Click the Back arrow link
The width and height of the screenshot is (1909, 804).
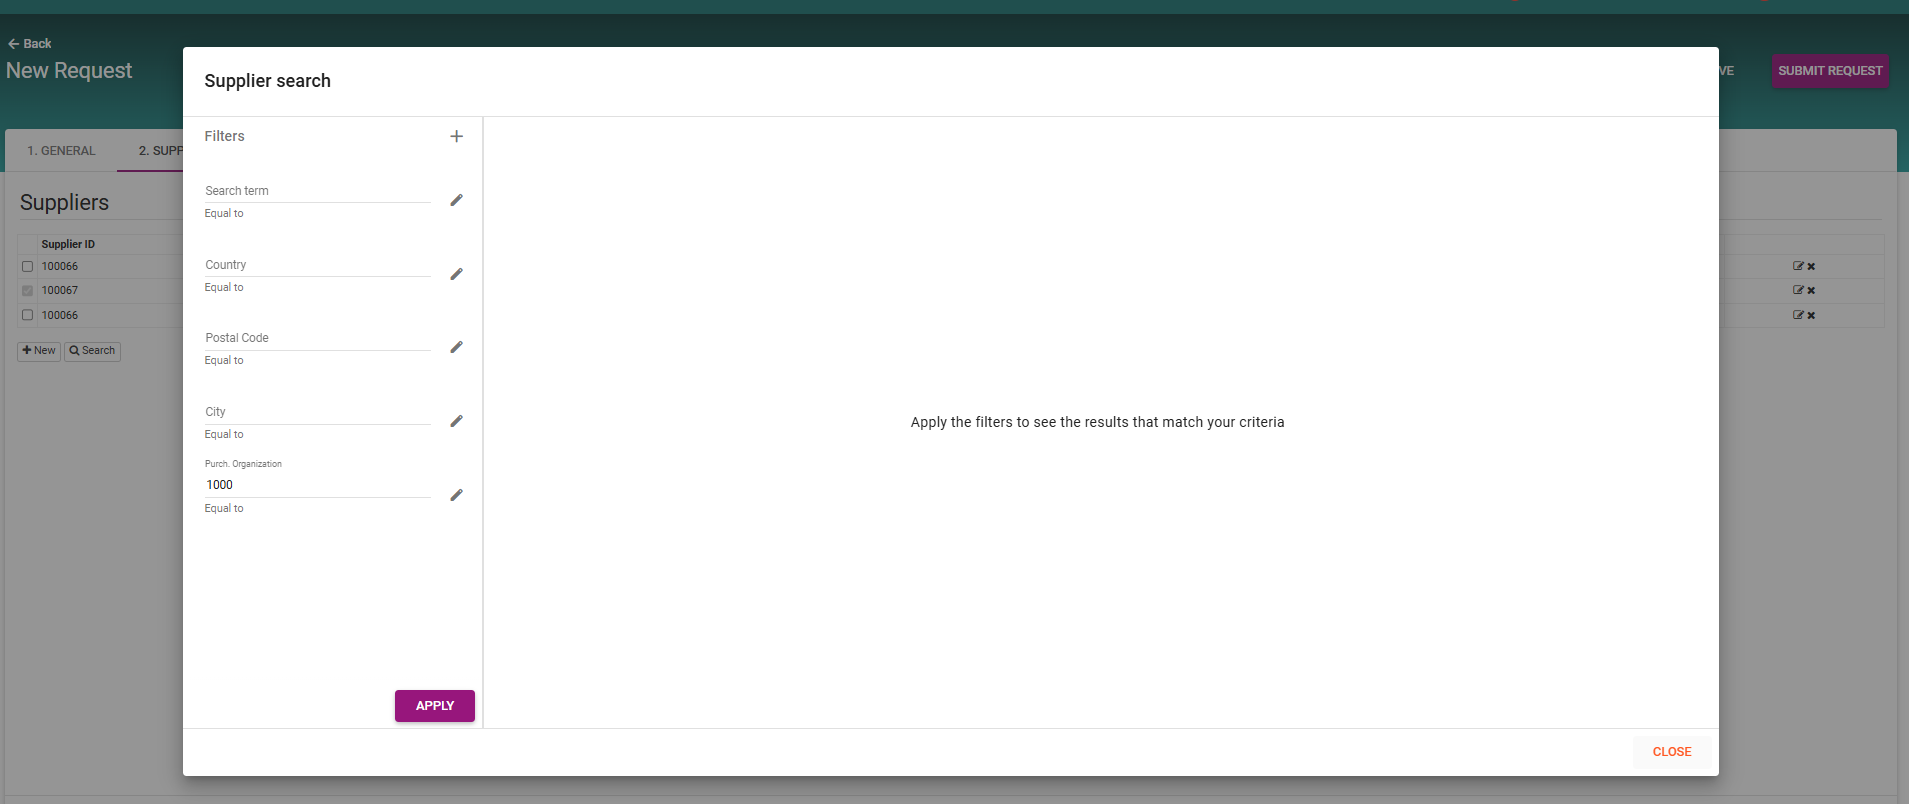click(x=29, y=43)
